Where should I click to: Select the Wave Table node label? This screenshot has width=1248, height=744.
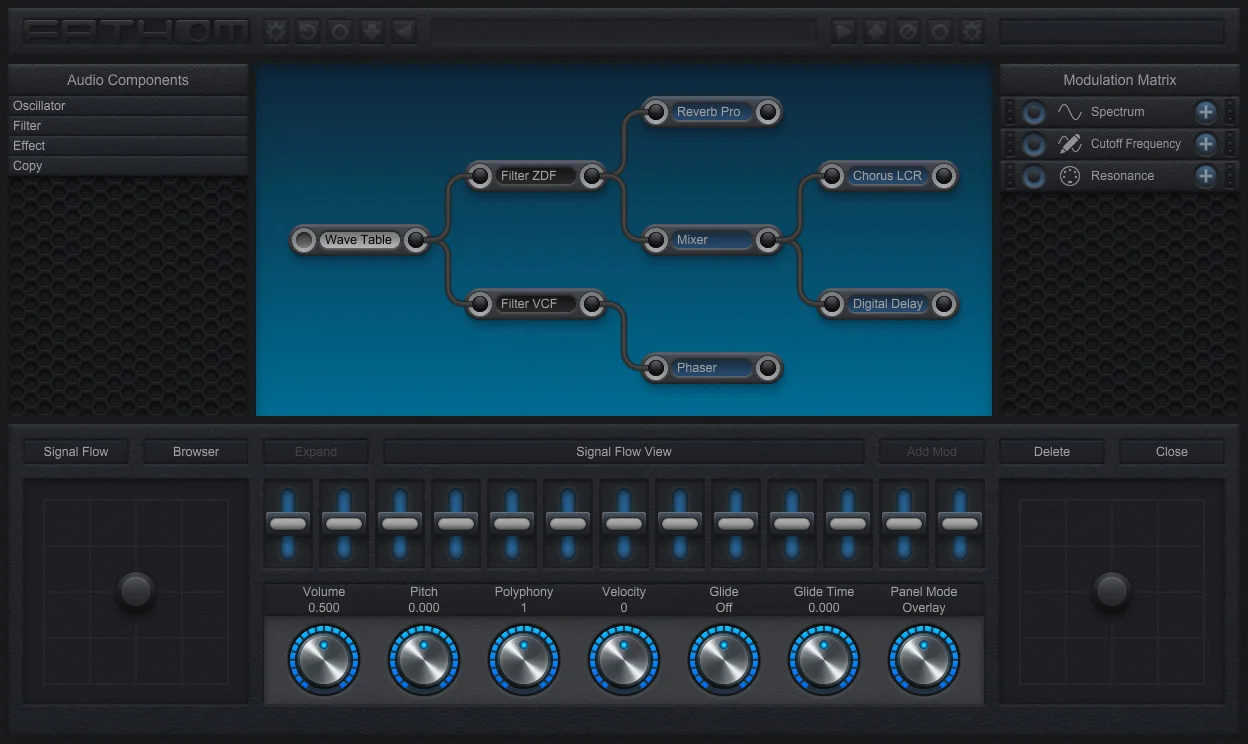point(359,240)
